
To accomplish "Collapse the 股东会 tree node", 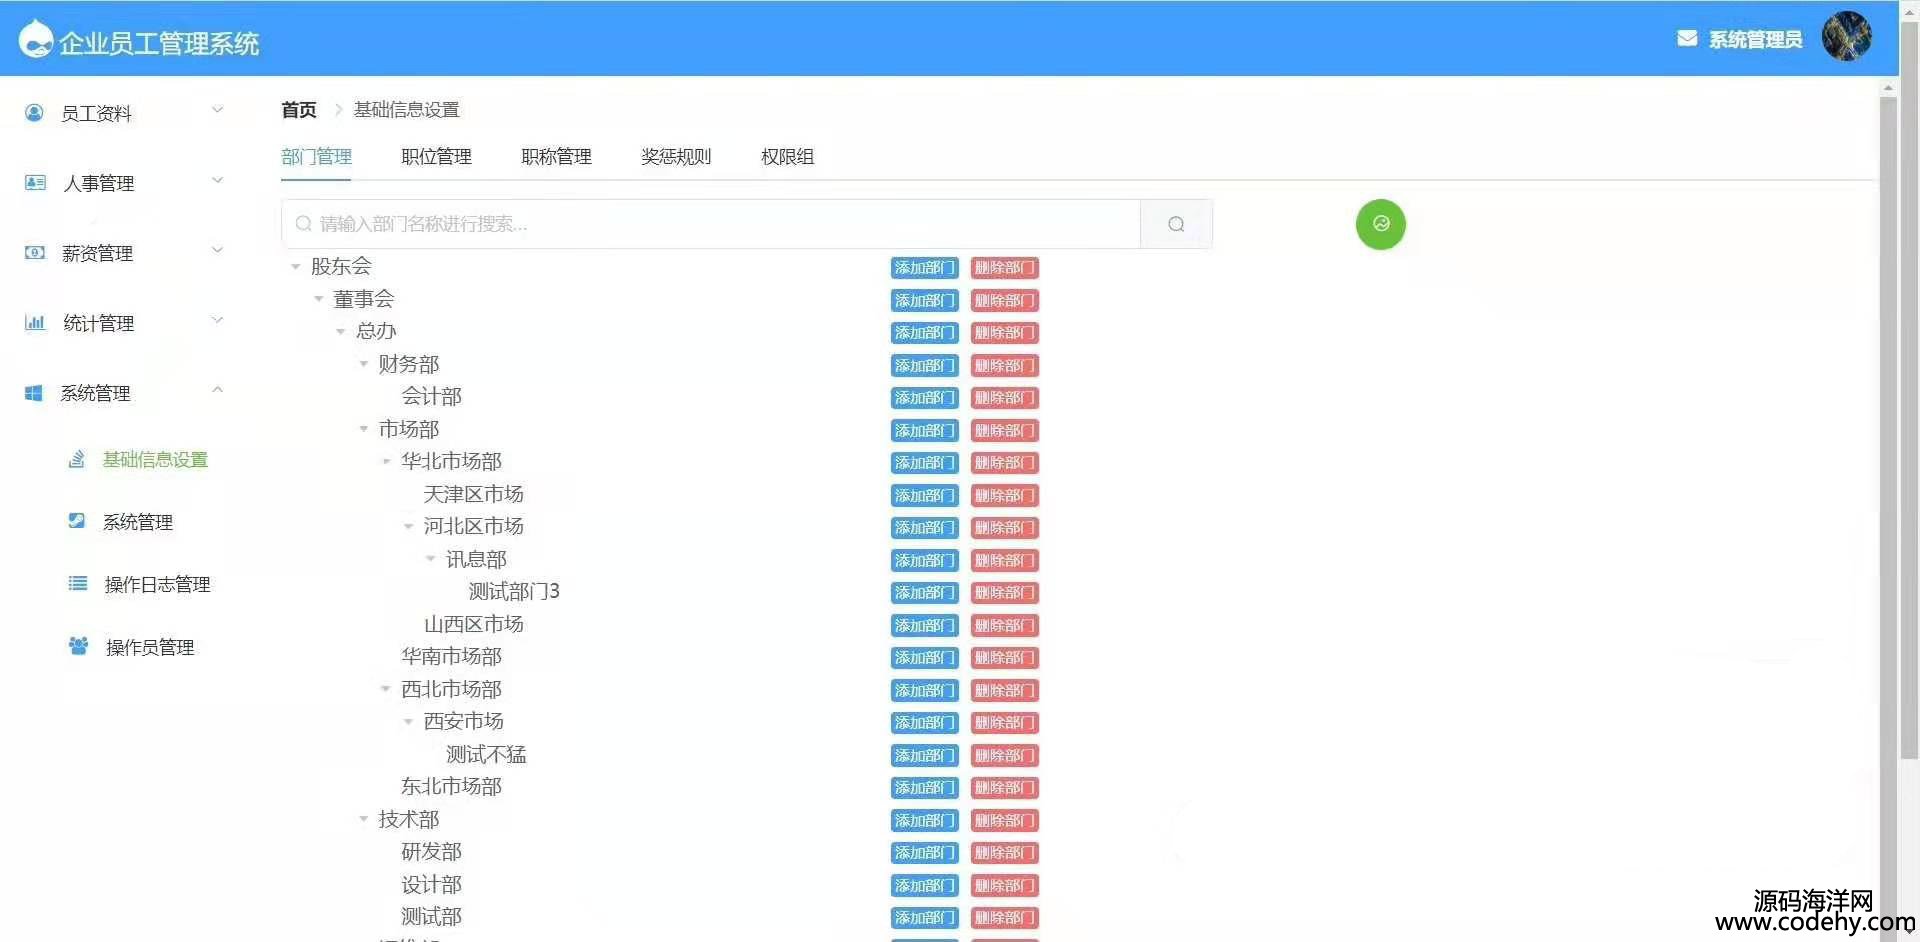I will tap(296, 267).
